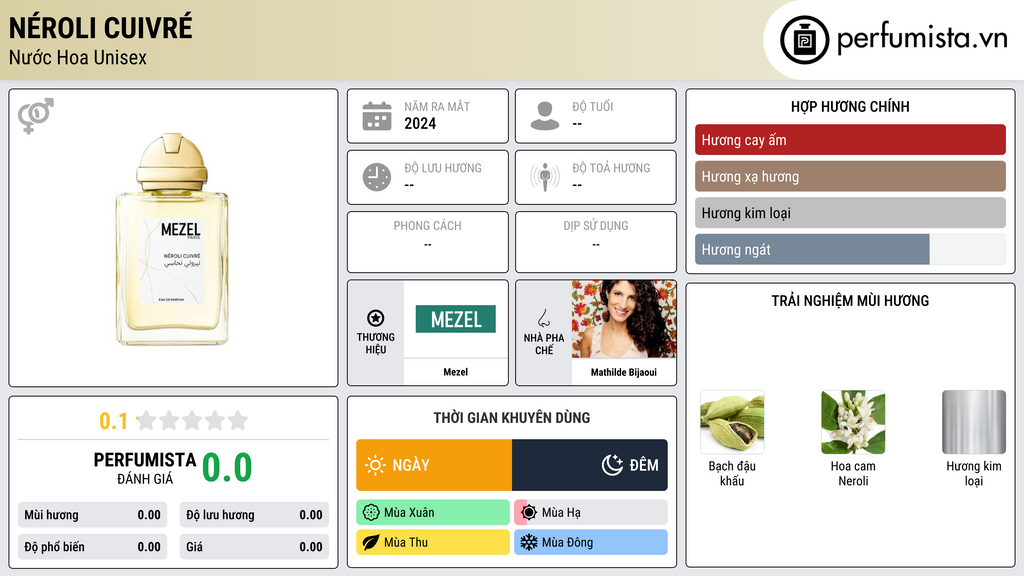The height and width of the screenshot is (576, 1024).
Task: Click the clock icon for Độ Lưu Hương
Action: (x=377, y=177)
